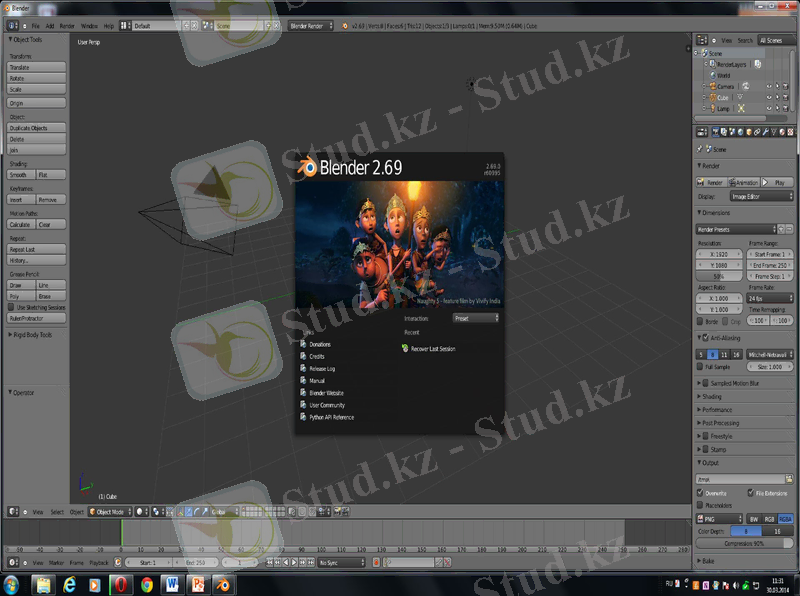800x596 pixels.
Task: Toggle visibility eye of Cube in outliner
Action: point(769,98)
